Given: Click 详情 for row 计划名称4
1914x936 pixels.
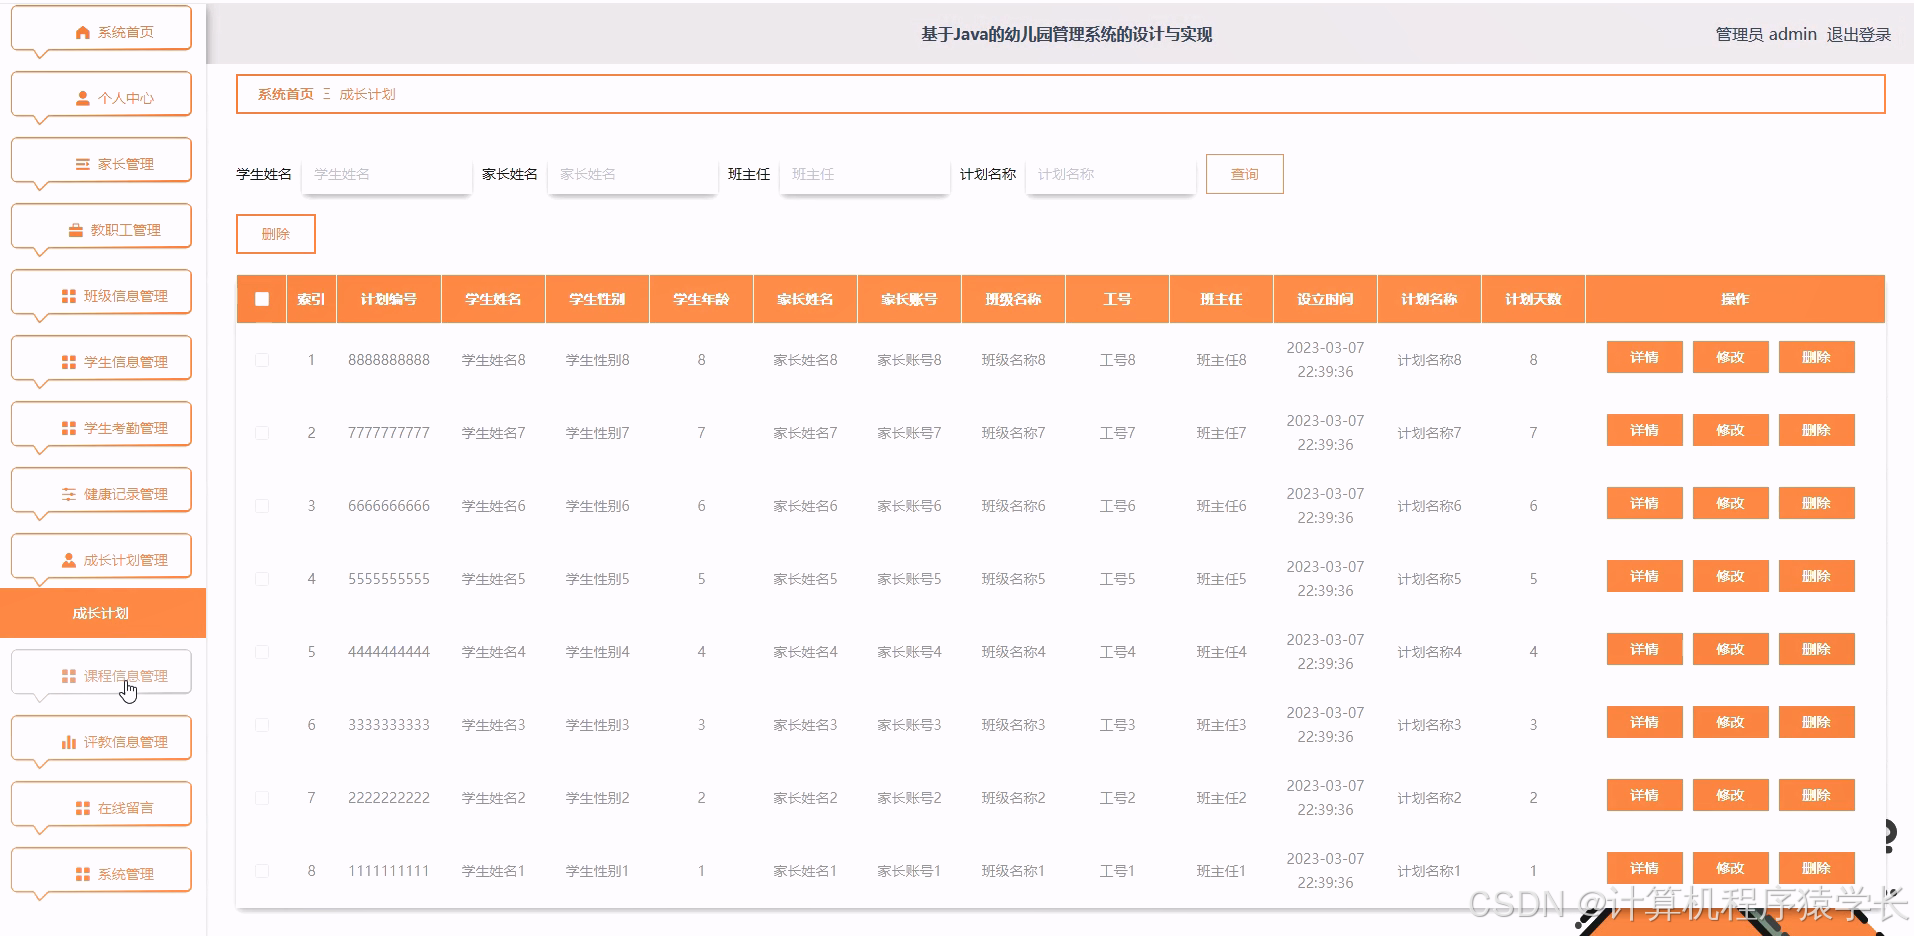Looking at the screenshot, I should (x=1644, y=649).
